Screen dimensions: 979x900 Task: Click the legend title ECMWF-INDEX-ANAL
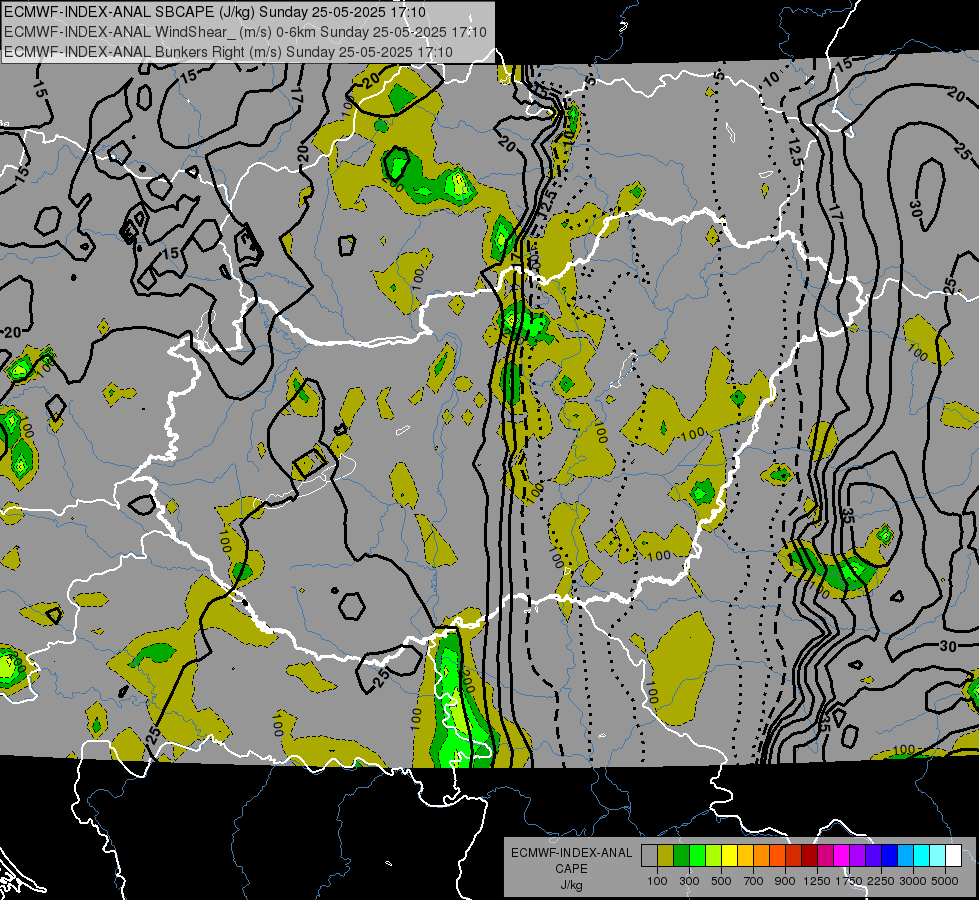(571, 853)
